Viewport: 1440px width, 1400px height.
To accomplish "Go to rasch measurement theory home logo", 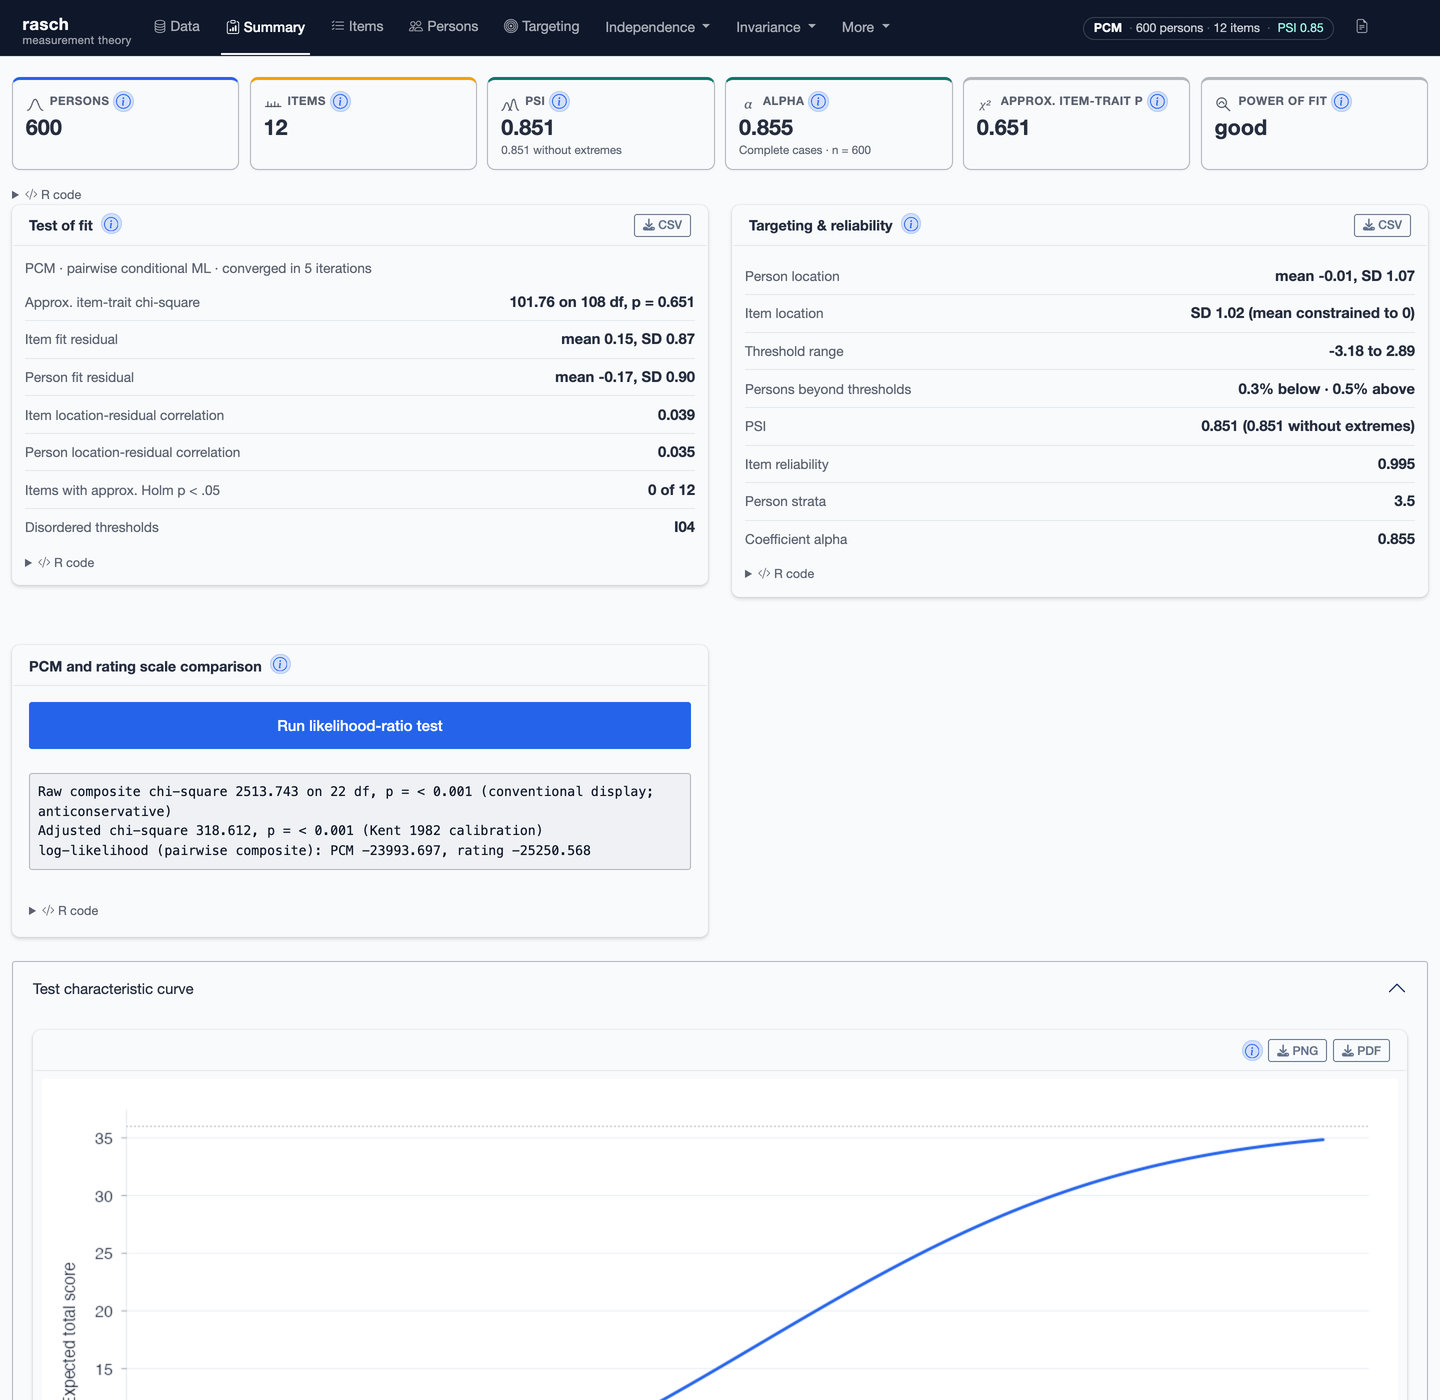I will pyautogui.click(x=76, y=30).
